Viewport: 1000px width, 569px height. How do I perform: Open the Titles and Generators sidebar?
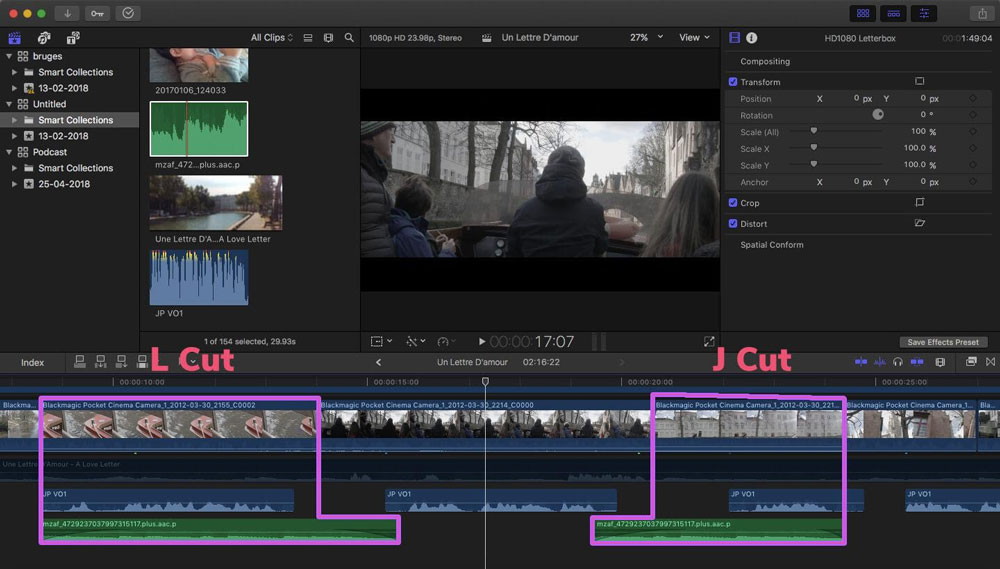pos(73,38)
